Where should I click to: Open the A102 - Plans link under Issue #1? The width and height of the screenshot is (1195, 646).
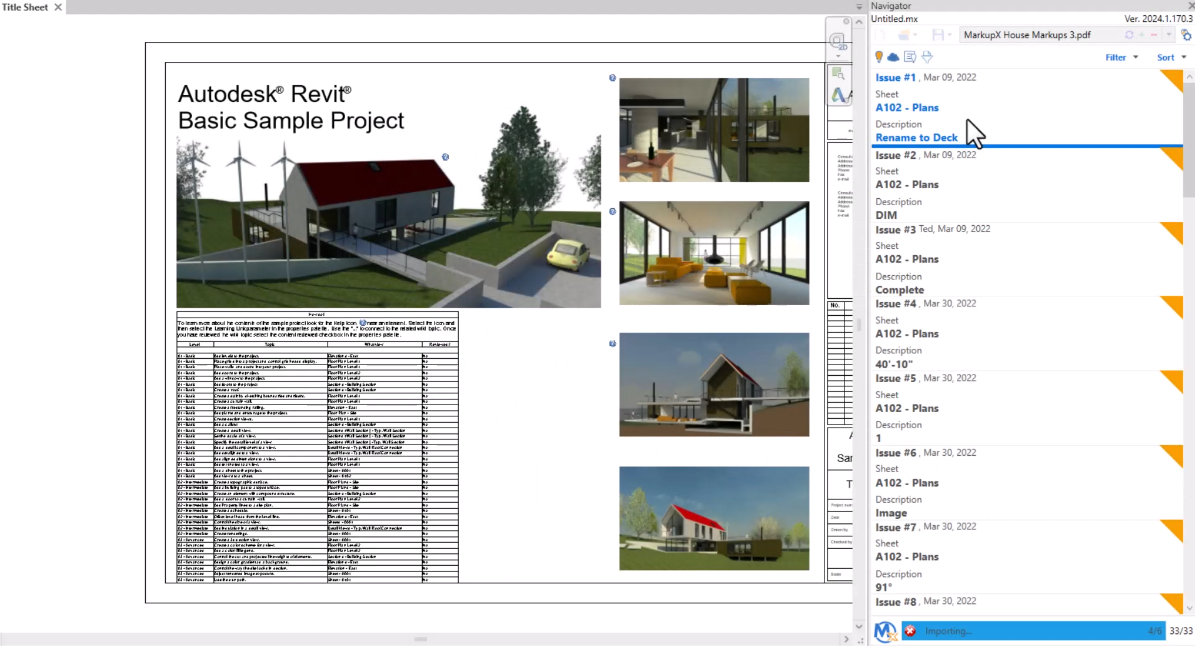(907, 107)
